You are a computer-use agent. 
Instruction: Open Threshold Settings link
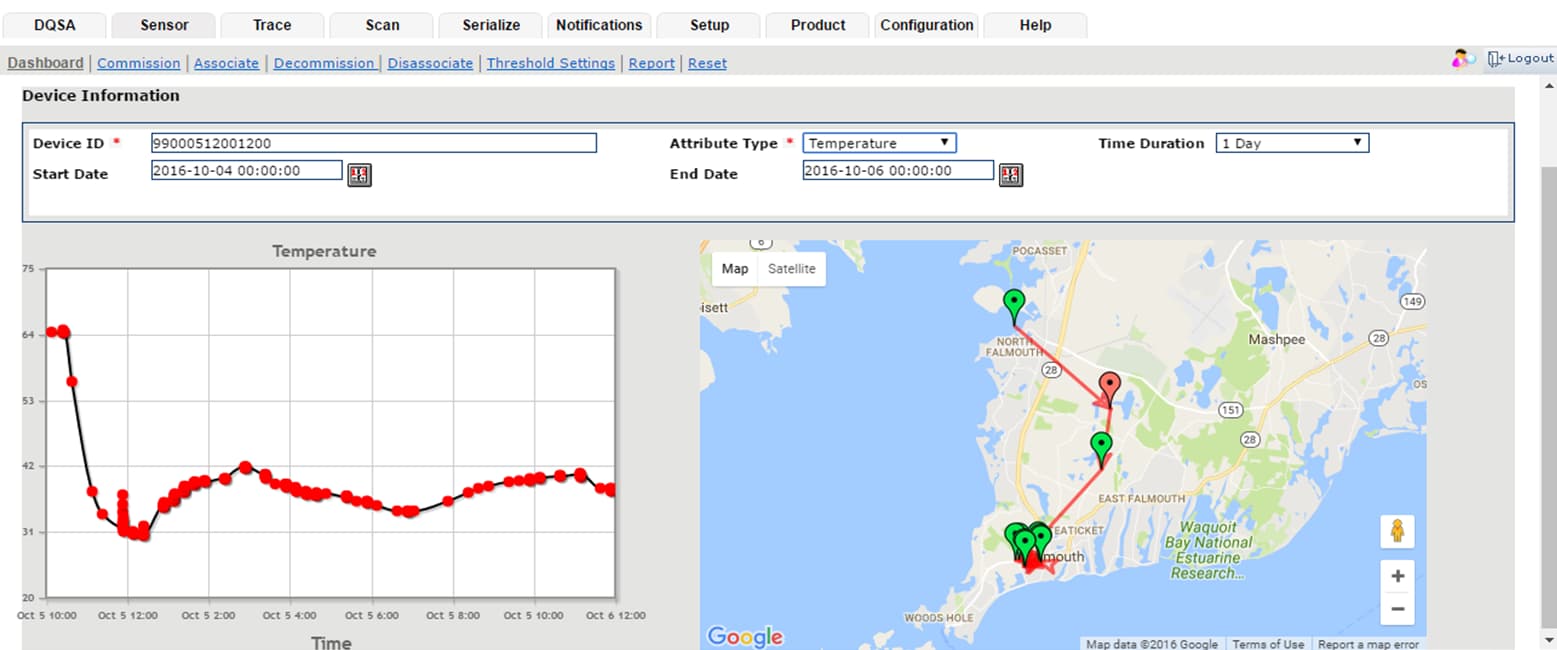pyautogui.click(x=551, y=63)
